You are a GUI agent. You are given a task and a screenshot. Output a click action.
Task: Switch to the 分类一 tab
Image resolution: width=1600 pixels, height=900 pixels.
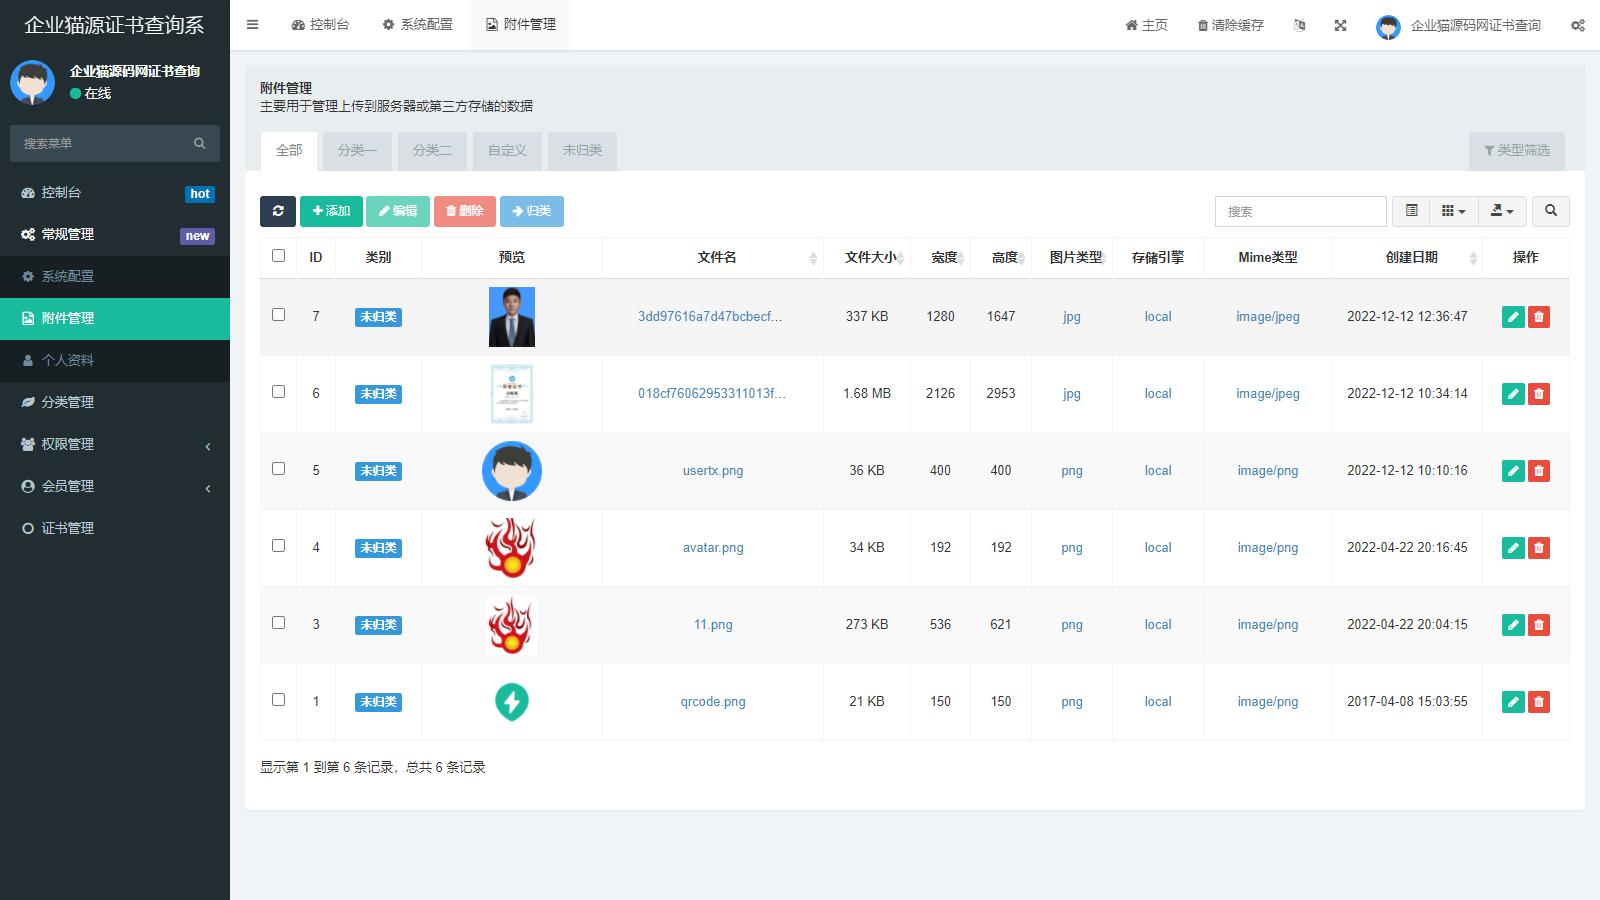pyautogui.click(x=357, y=150)
